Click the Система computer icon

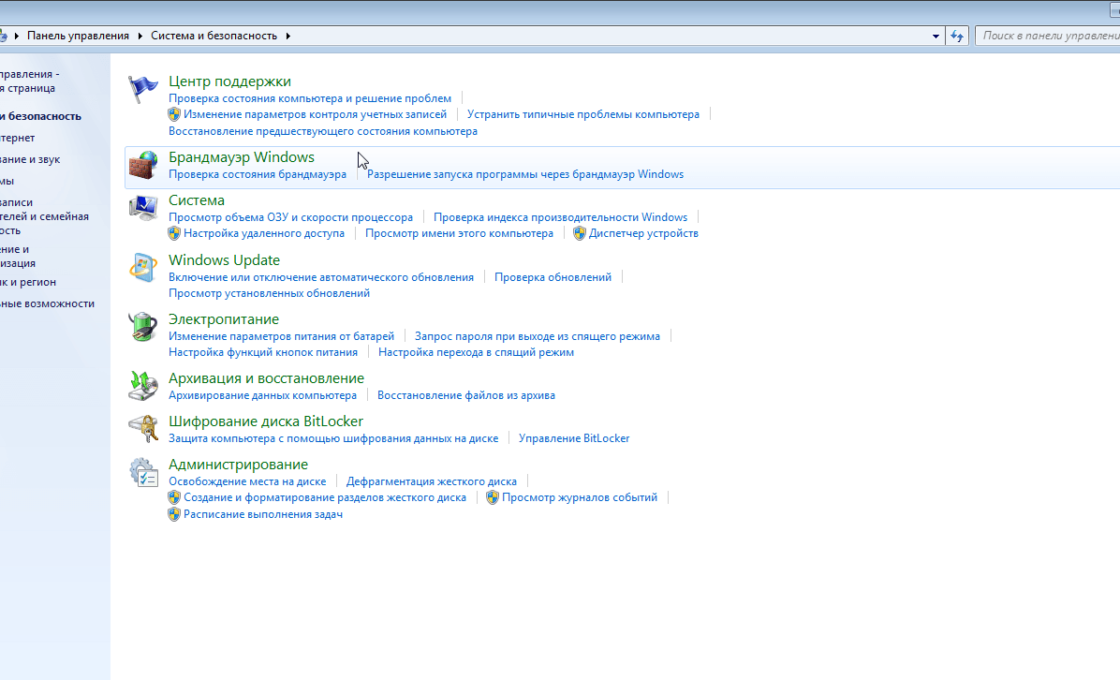pyautogui.click(x=144, y=208)
